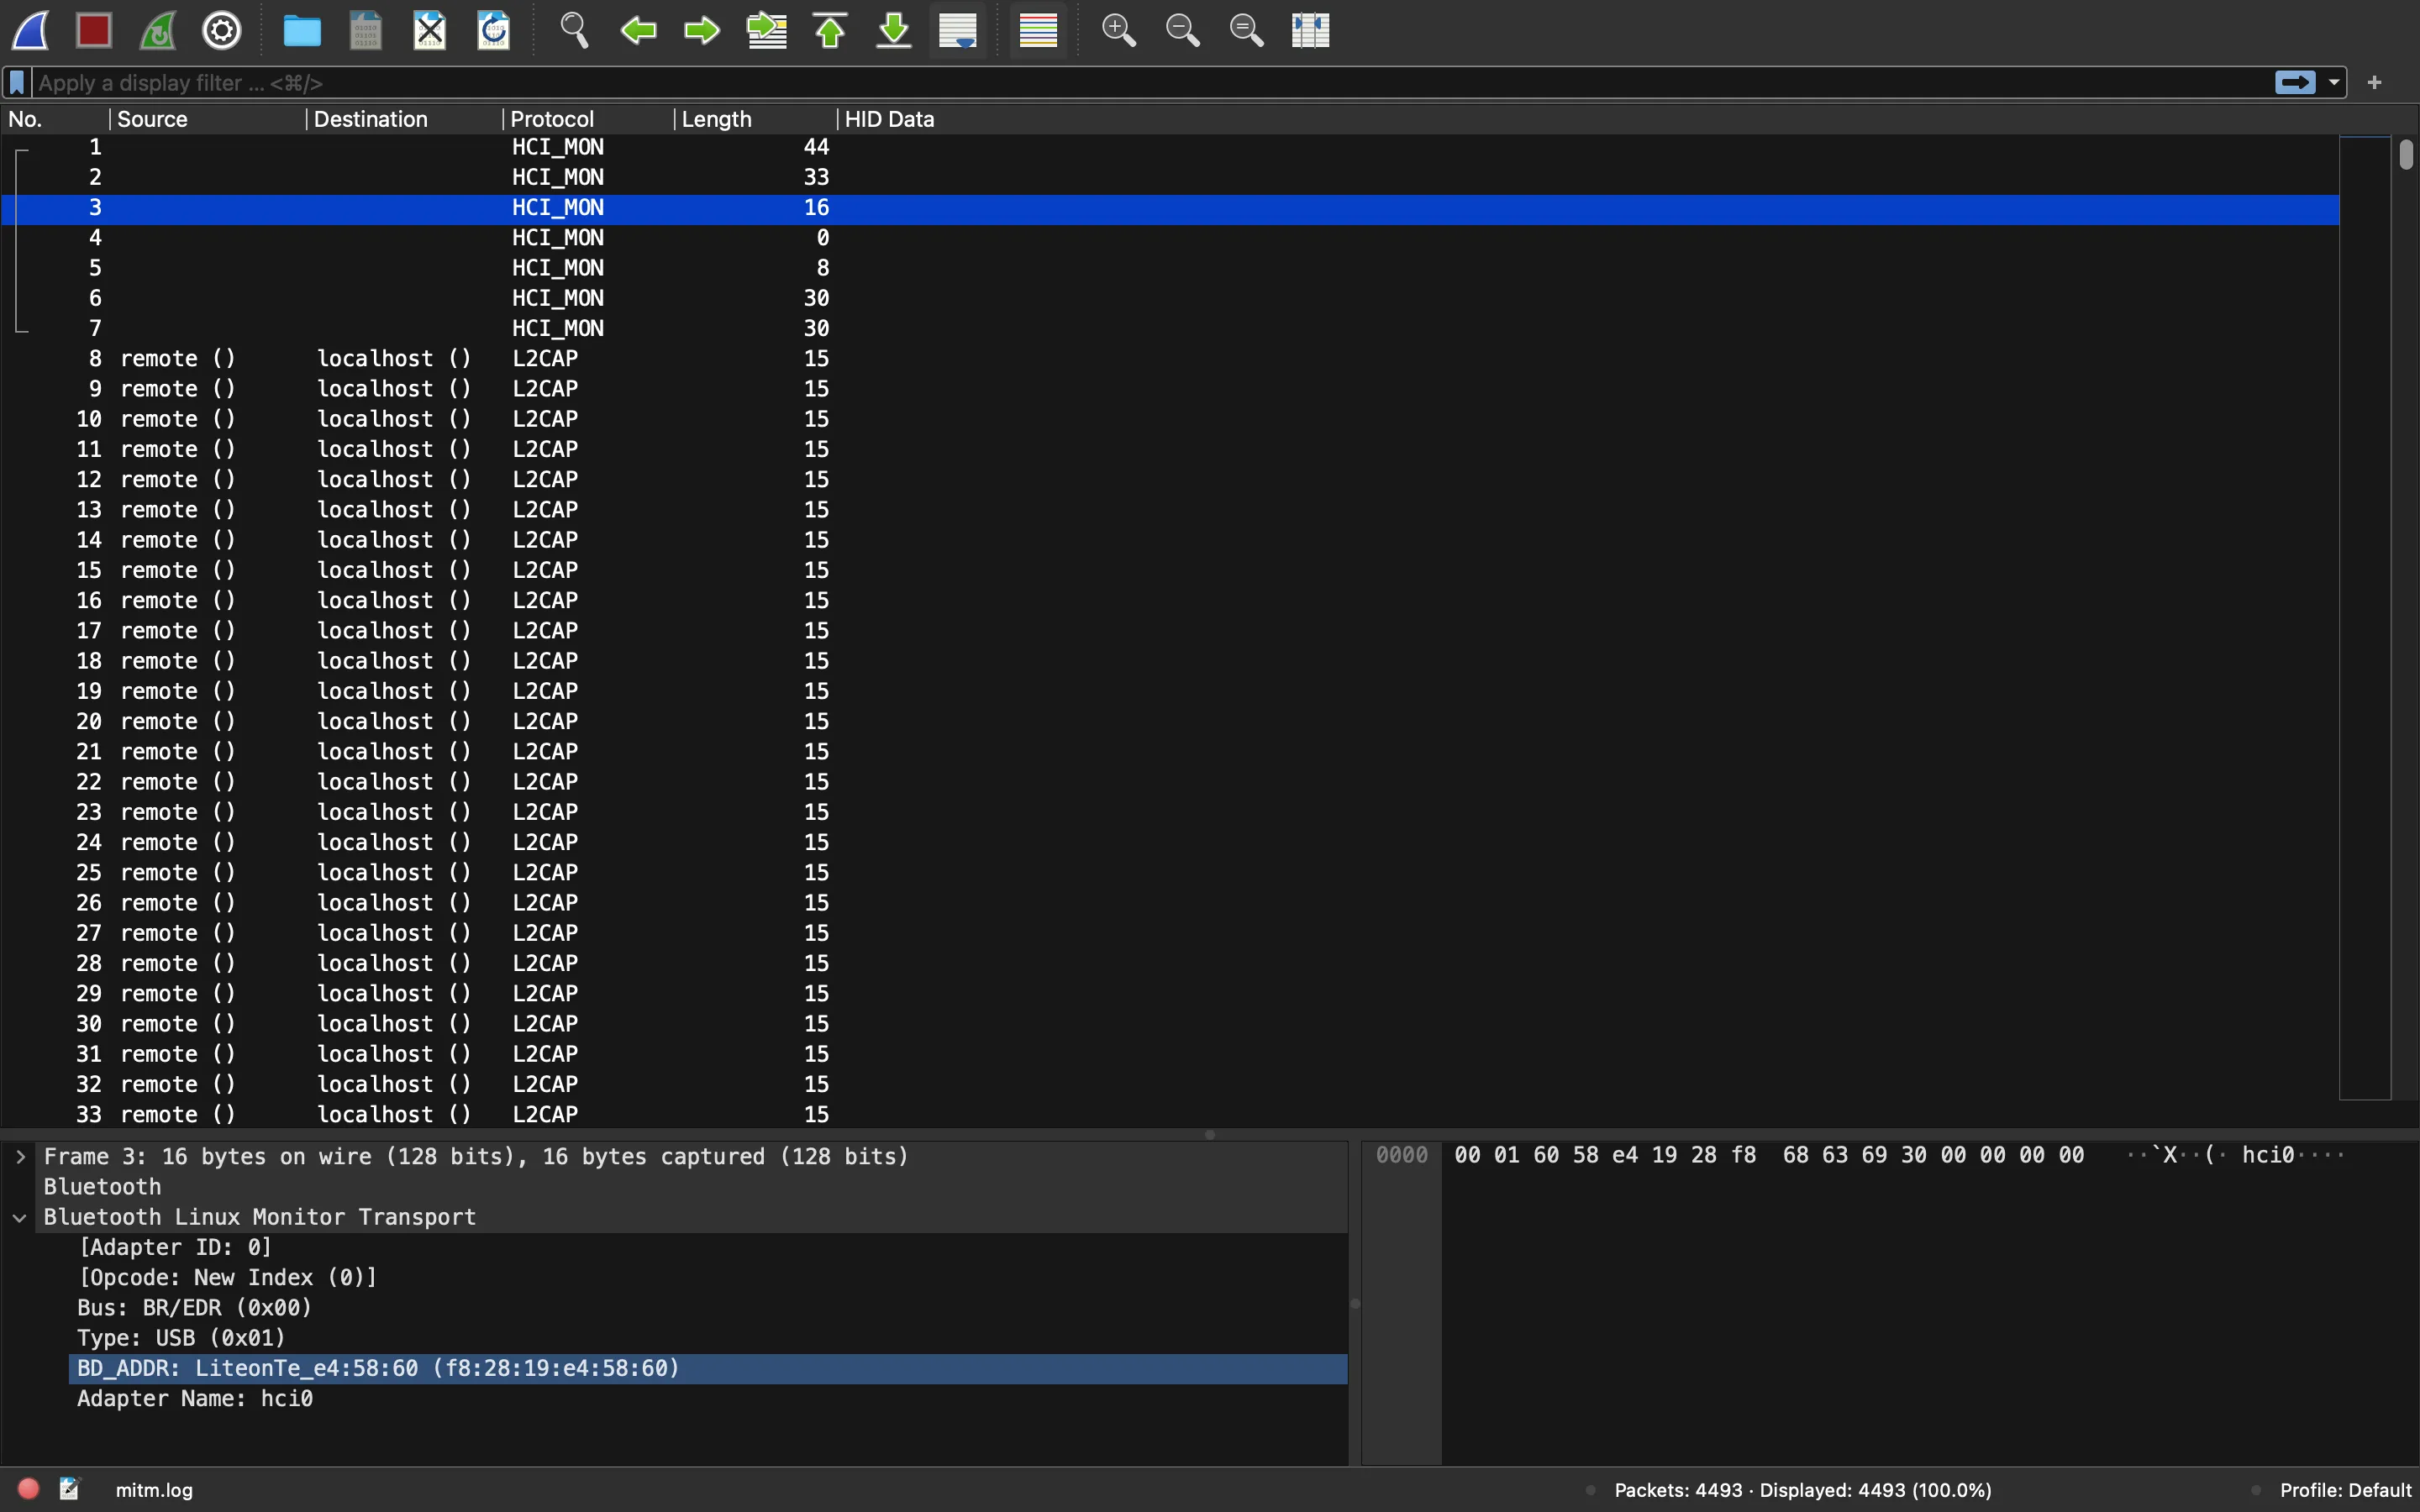This screenshot has height=1512, width=2420.
Task: Close this capture file
Action: pos(430,31)
